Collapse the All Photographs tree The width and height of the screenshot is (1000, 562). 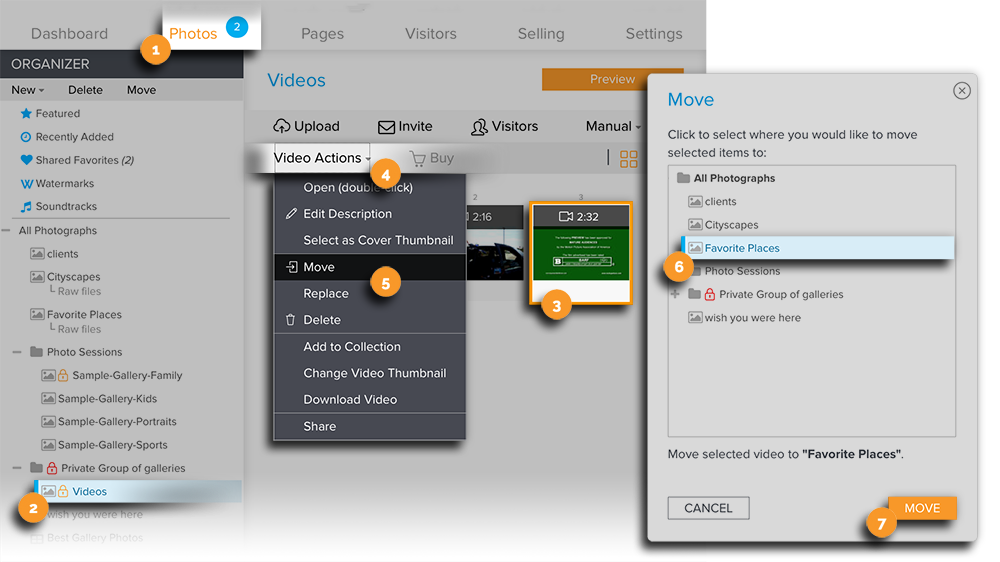coord(6,230)
